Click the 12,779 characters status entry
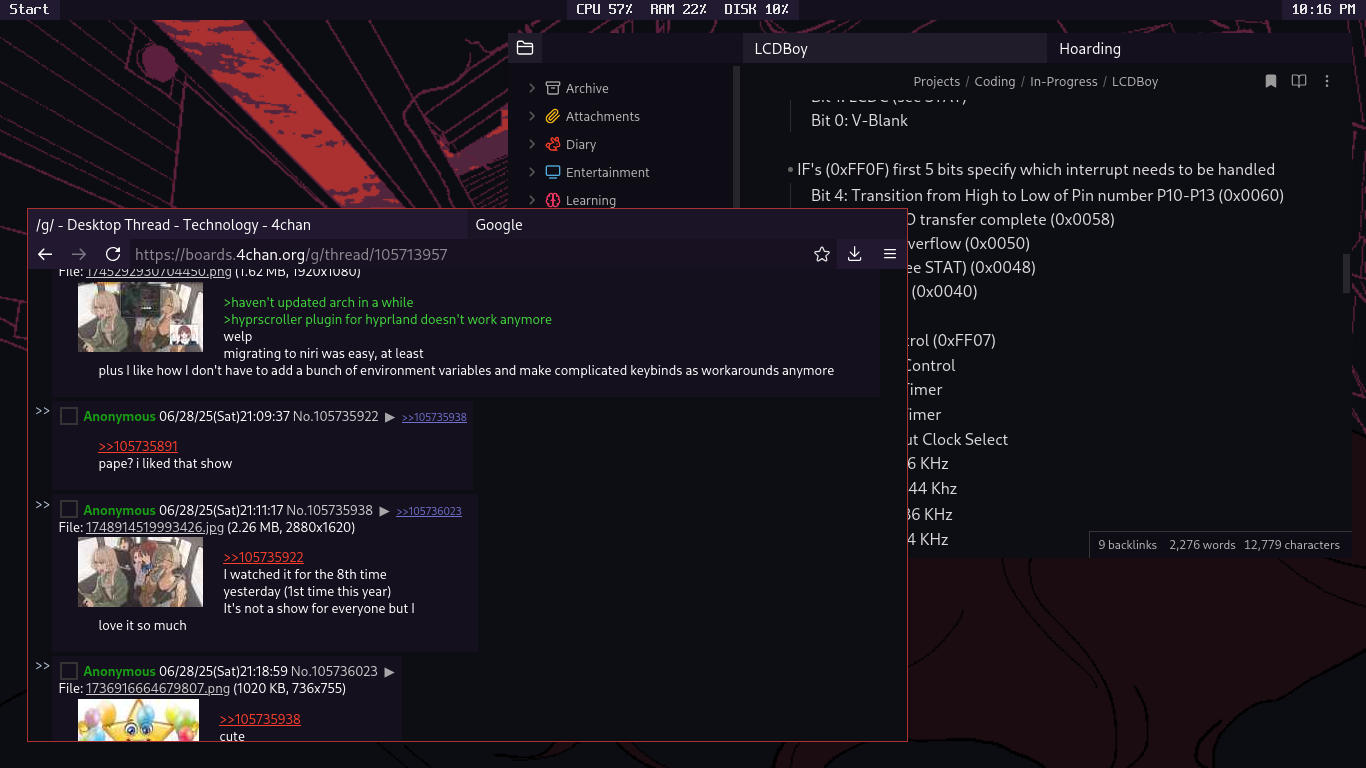 pyautogui.click(x=1292, y=545)
